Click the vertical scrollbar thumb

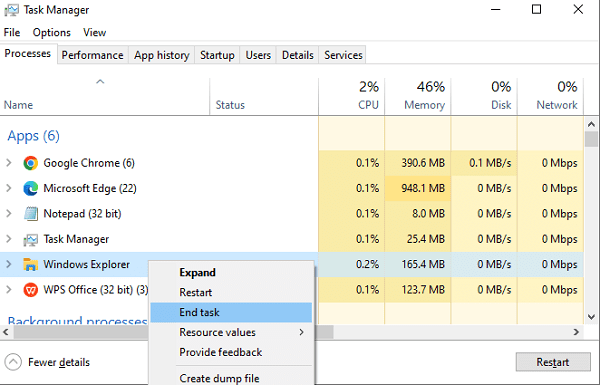pyautogui.click(x=591, y=139)
